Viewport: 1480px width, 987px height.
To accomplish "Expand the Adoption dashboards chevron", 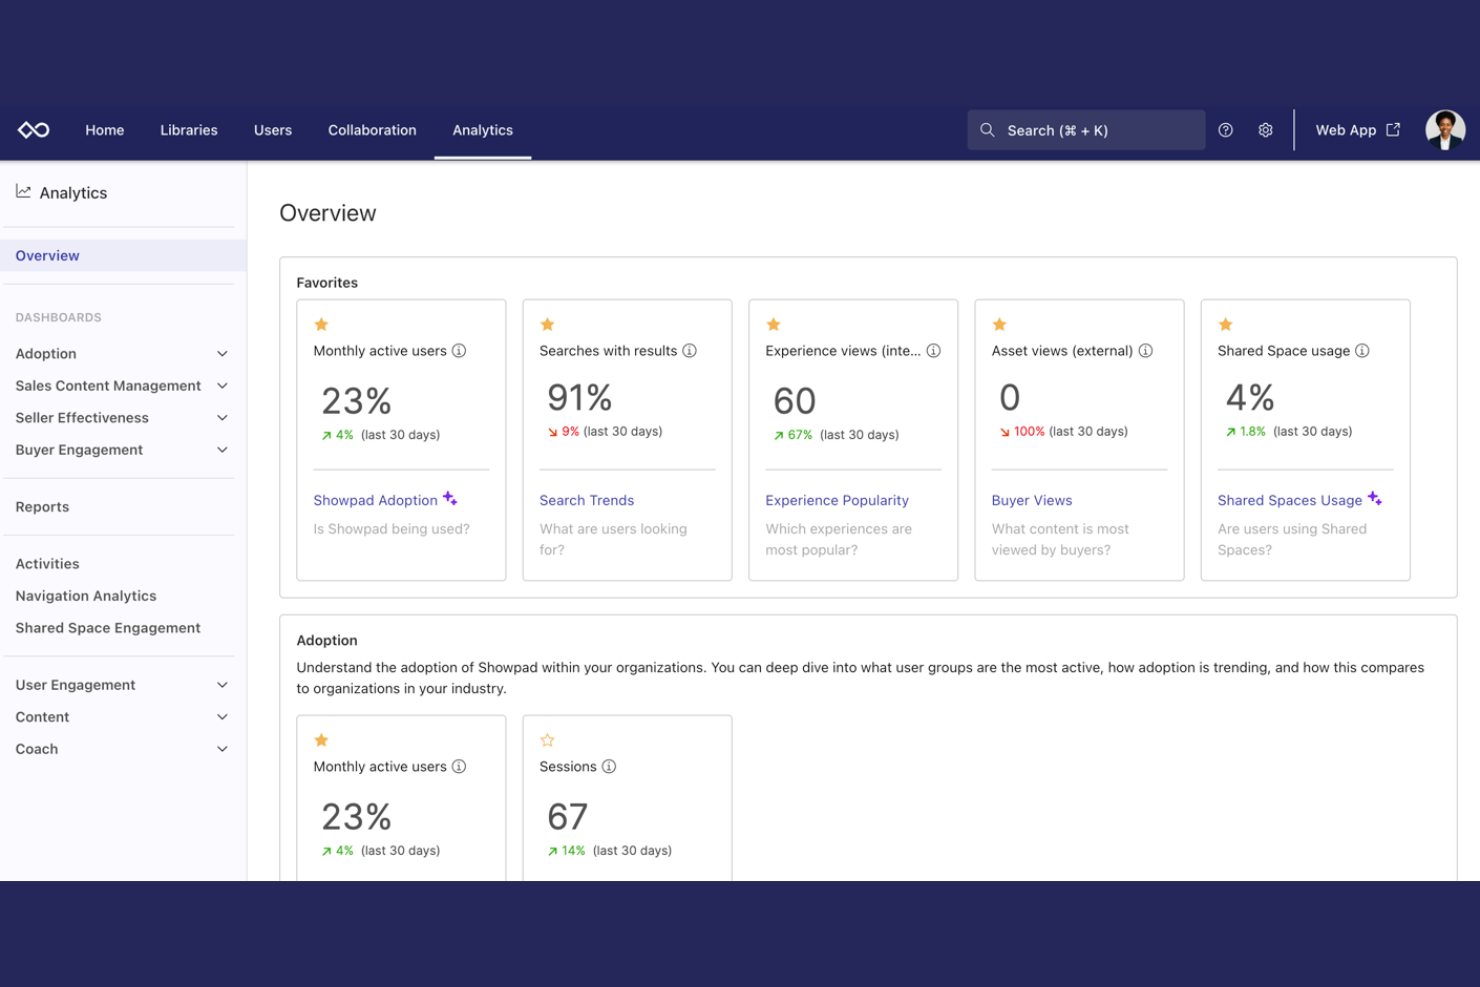I will pyautogui.click(x=222, y=354).
